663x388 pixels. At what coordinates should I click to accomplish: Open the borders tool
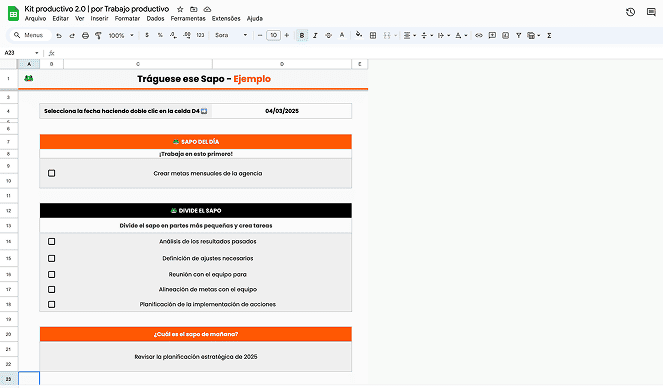[373, 36]
